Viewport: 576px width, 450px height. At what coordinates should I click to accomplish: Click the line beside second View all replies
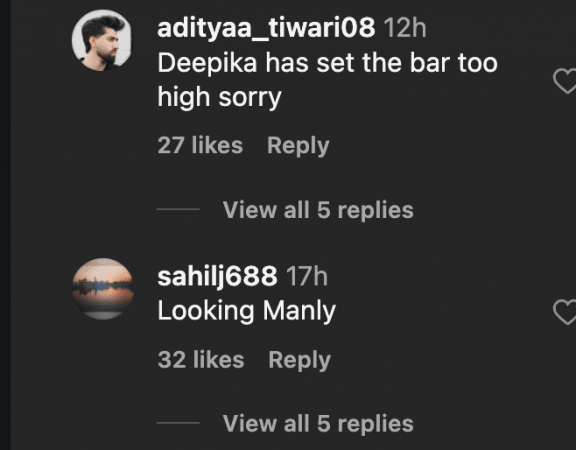point(178,423)
